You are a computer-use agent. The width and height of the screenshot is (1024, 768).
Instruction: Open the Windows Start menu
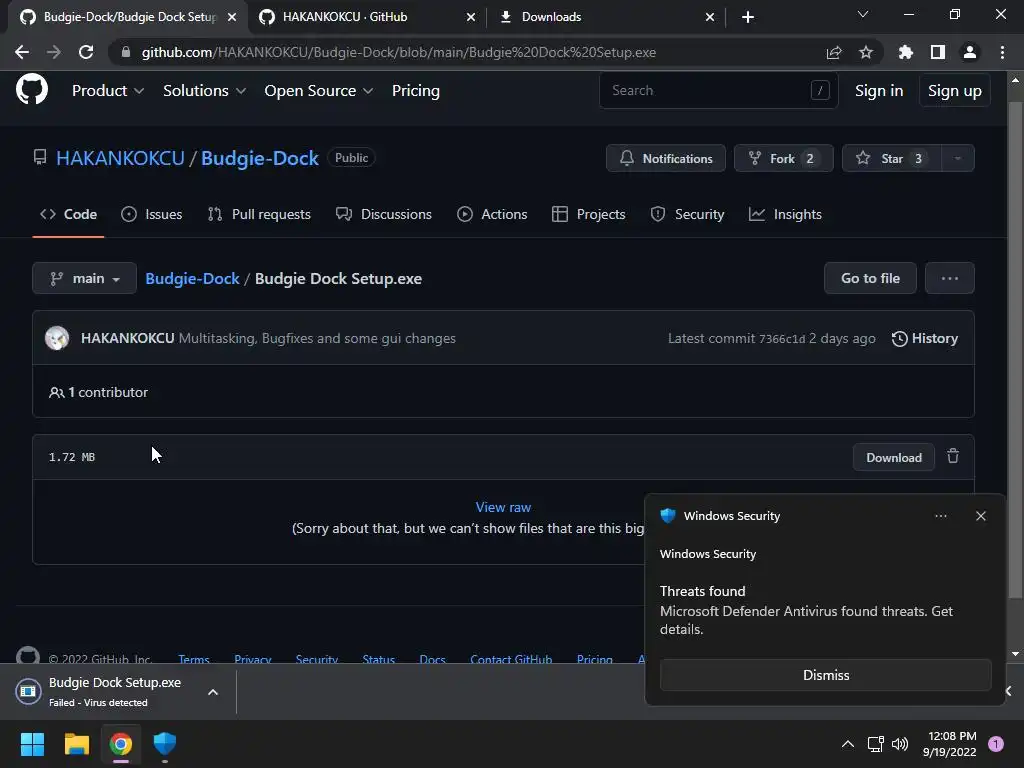32,744
